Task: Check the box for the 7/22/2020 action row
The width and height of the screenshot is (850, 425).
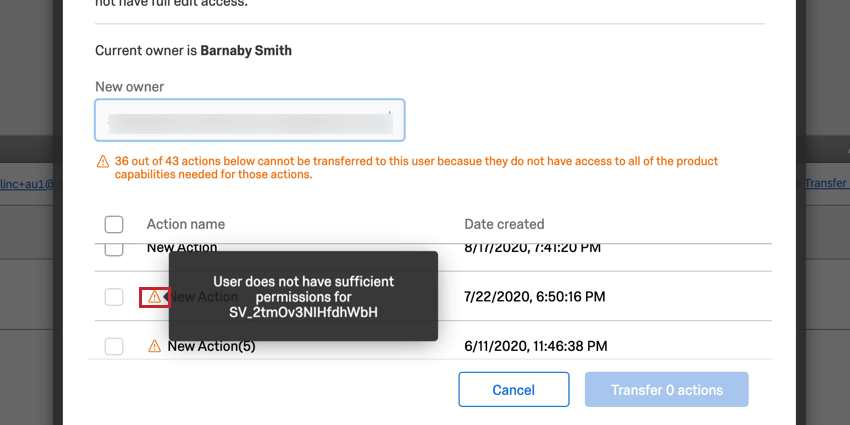Action: (x=114, y=297)
